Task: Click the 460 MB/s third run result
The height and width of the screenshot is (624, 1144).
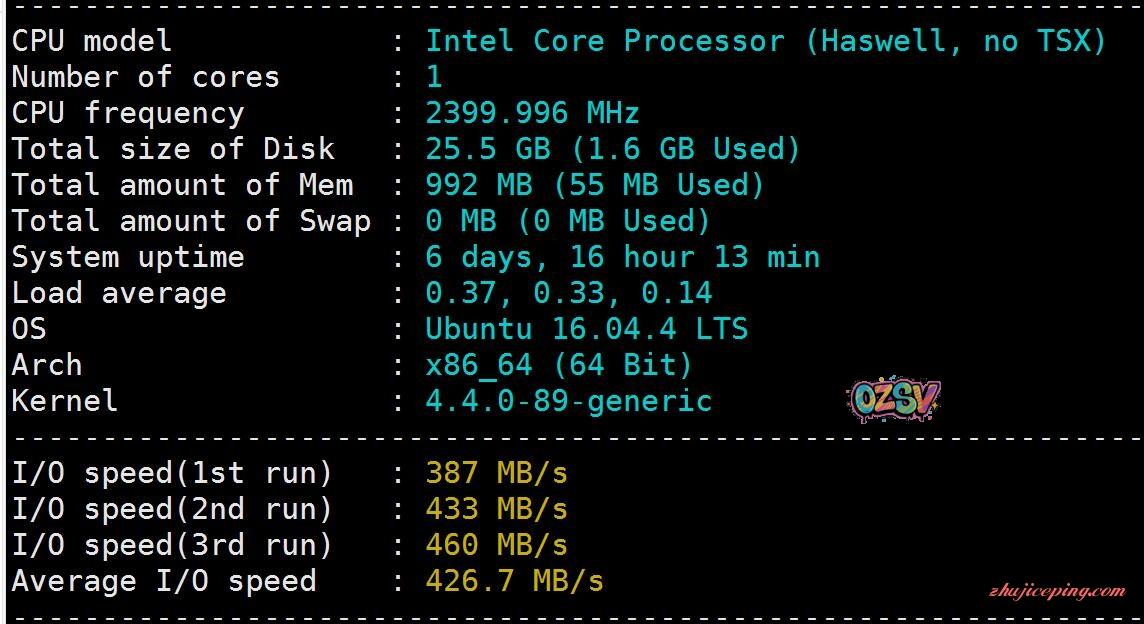Action: click(x=496, y=545)
